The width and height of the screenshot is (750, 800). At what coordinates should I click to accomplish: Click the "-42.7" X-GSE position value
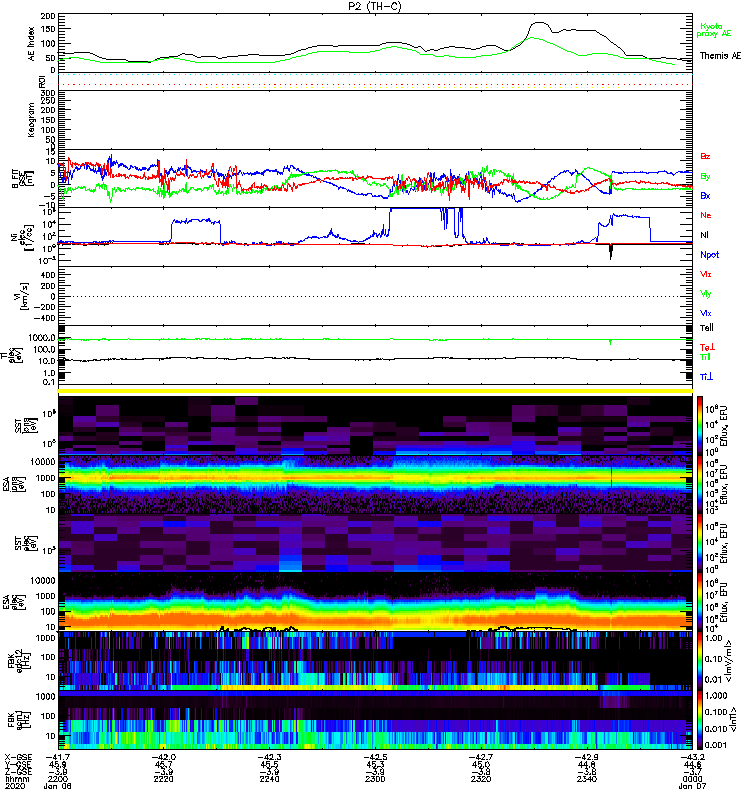pos(481,757)
